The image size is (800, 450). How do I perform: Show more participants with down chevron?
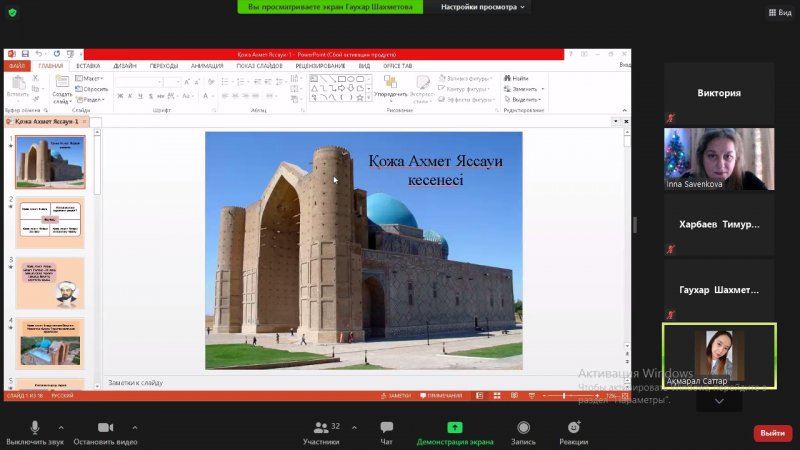pyautogui.click(x=719, y=401)
